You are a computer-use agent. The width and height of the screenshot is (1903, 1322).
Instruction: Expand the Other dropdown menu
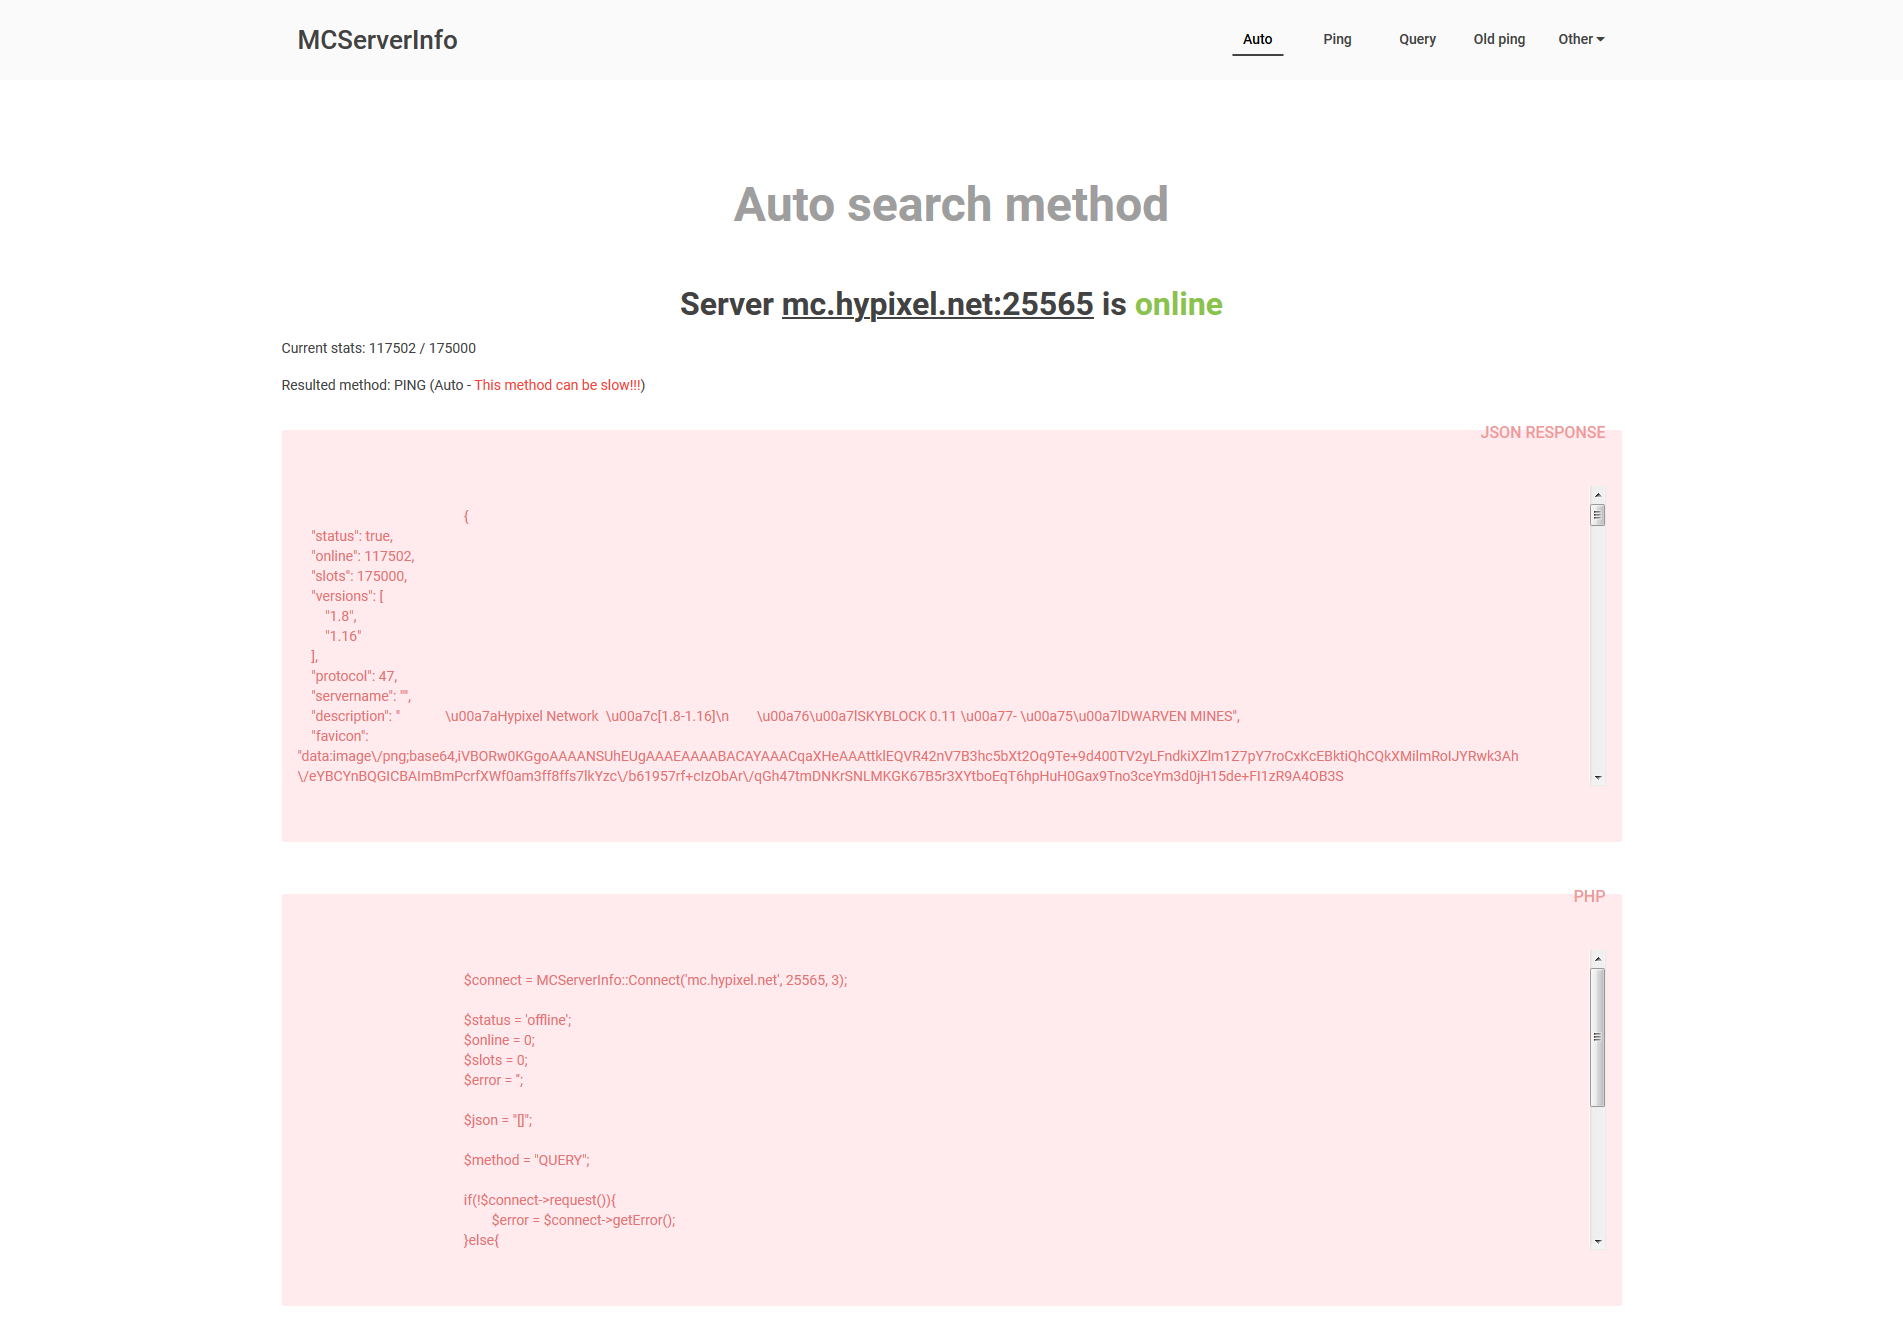tap(1581, 39)
